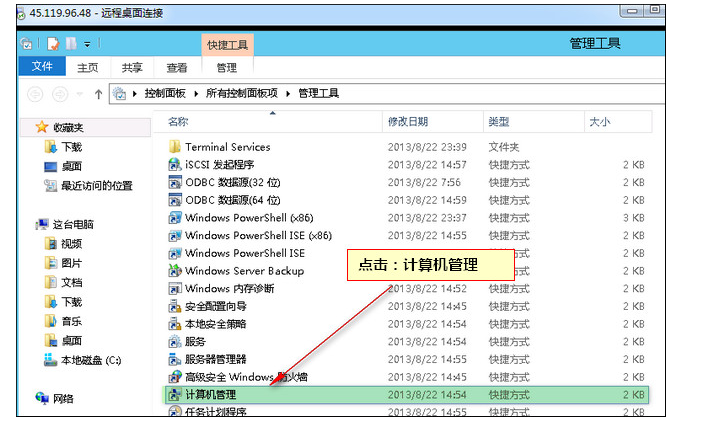The image size is (712, 437).
Task: Open Windows PowerShell ISE (x86) shortcut
Action: (257, 236)
